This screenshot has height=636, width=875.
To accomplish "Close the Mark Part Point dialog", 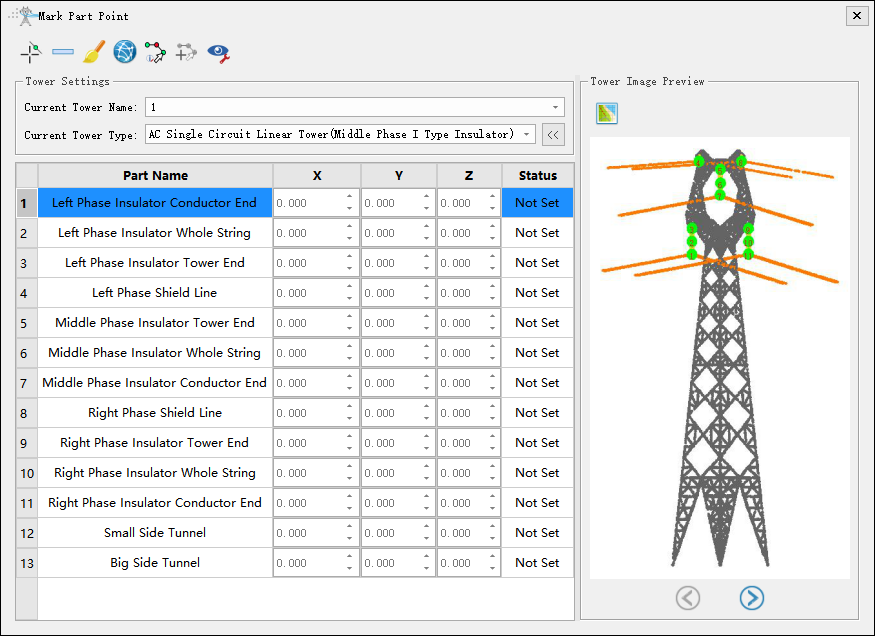I will pos(857,16).
